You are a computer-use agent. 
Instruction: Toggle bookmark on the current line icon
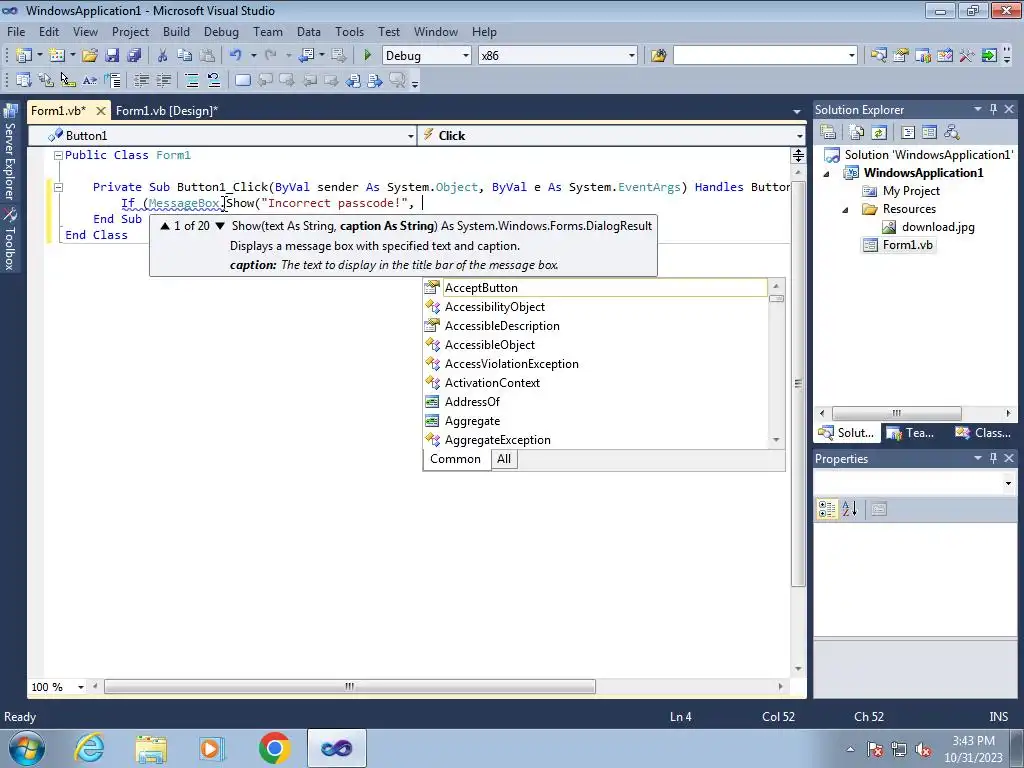point(243,80)
